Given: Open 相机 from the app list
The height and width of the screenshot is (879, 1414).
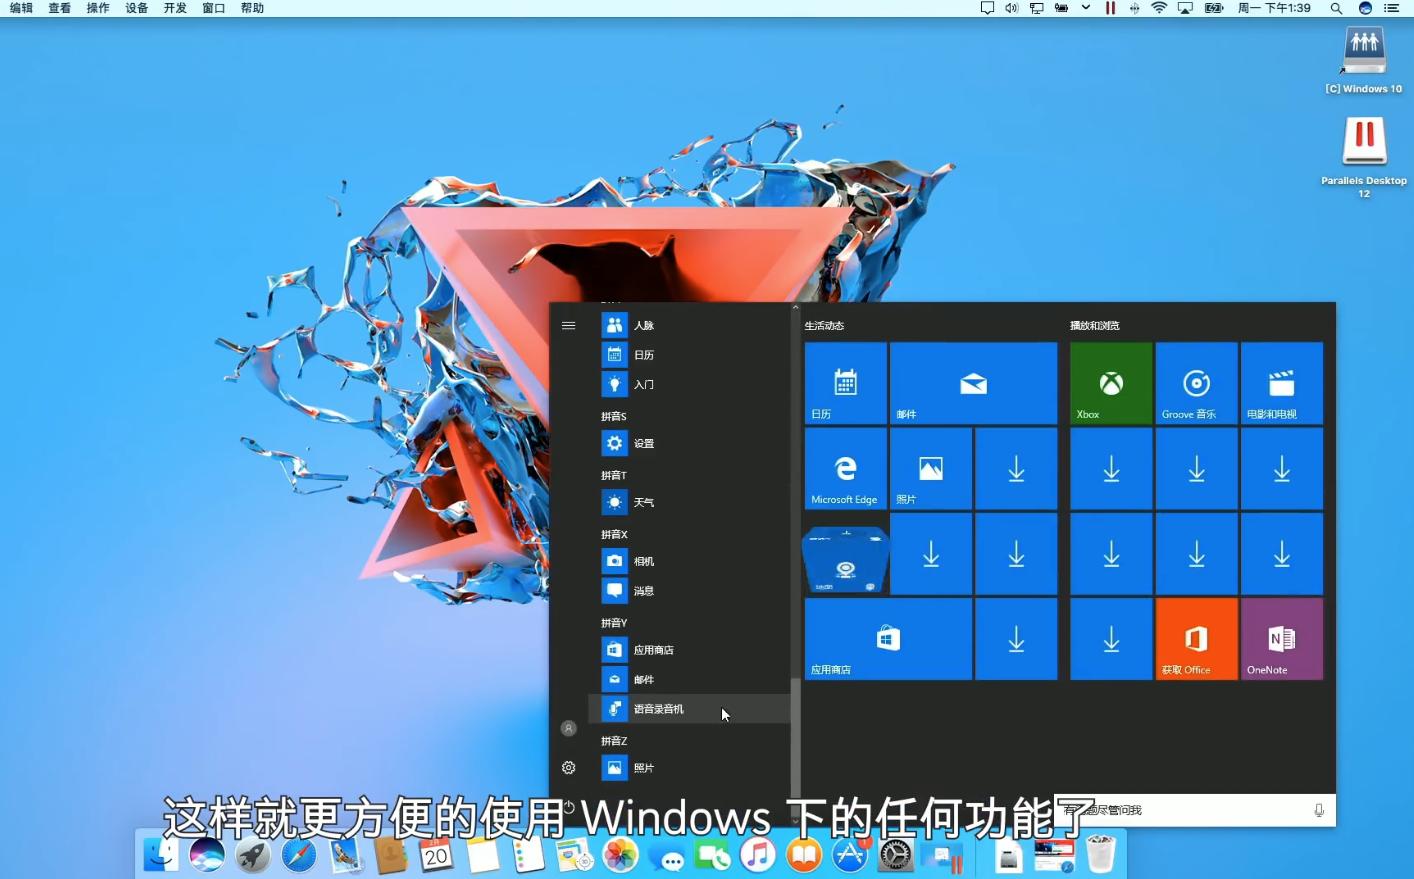Looking at the screenshot, I should [643, 561].
